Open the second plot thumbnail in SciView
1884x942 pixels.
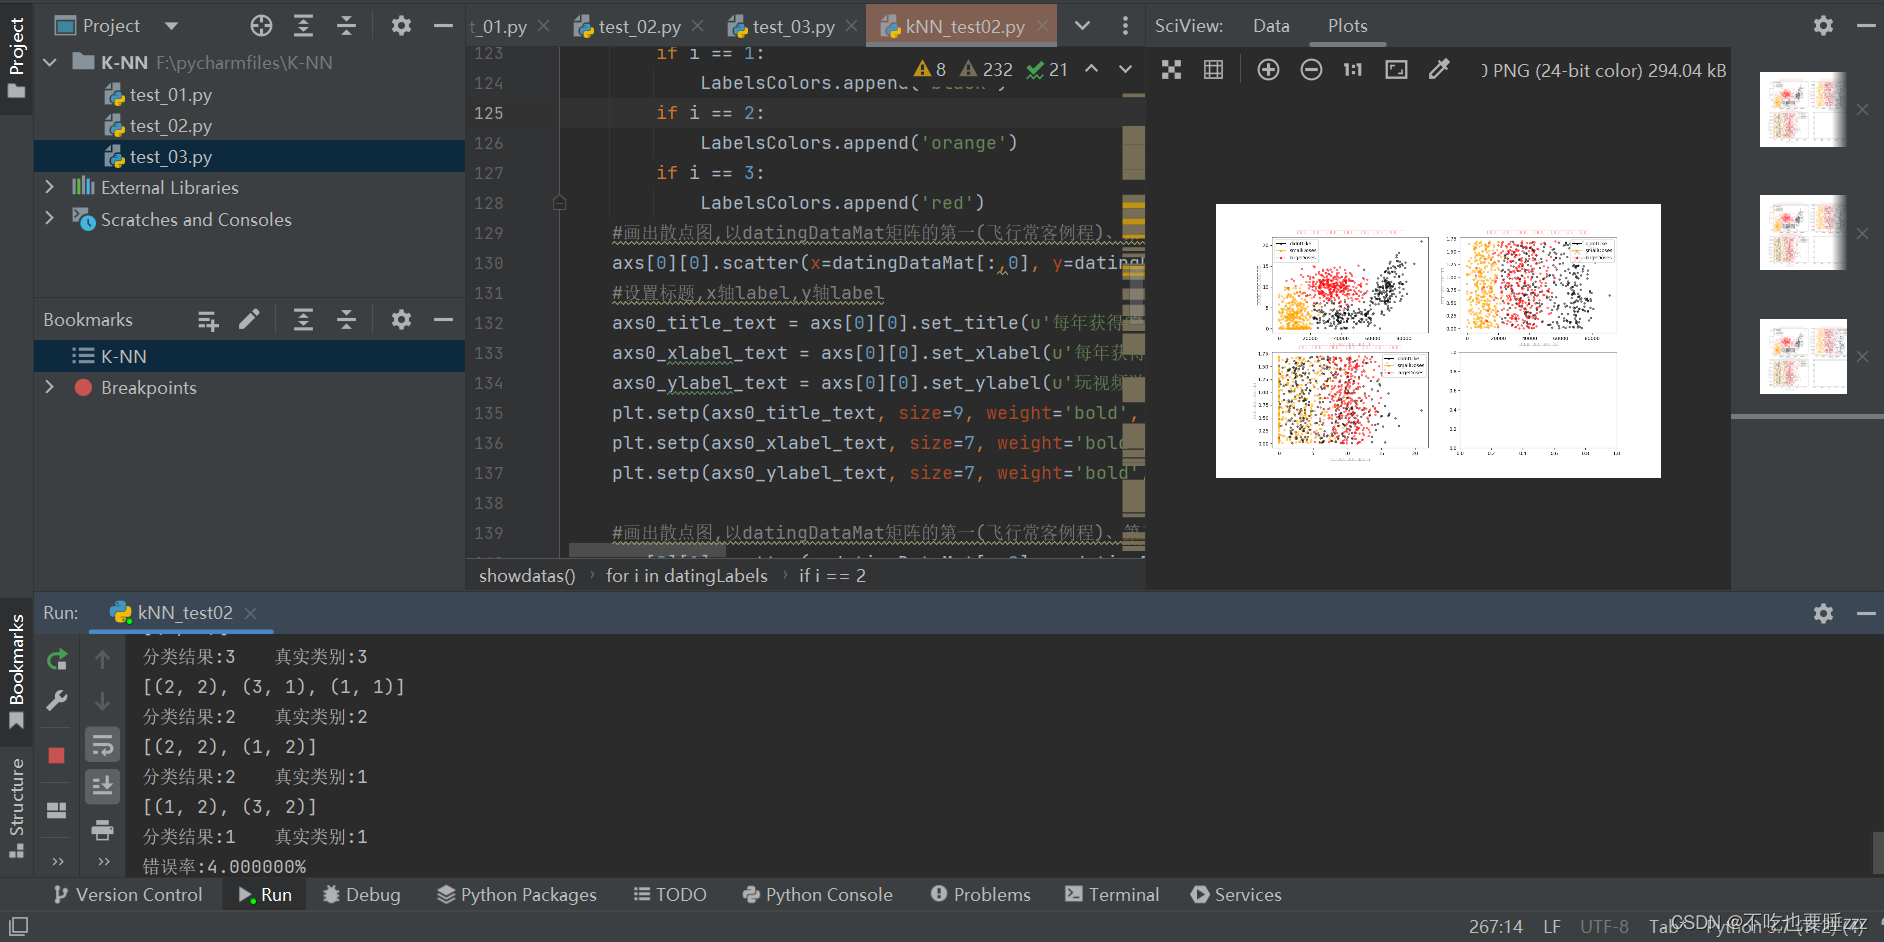point(1802,232)
